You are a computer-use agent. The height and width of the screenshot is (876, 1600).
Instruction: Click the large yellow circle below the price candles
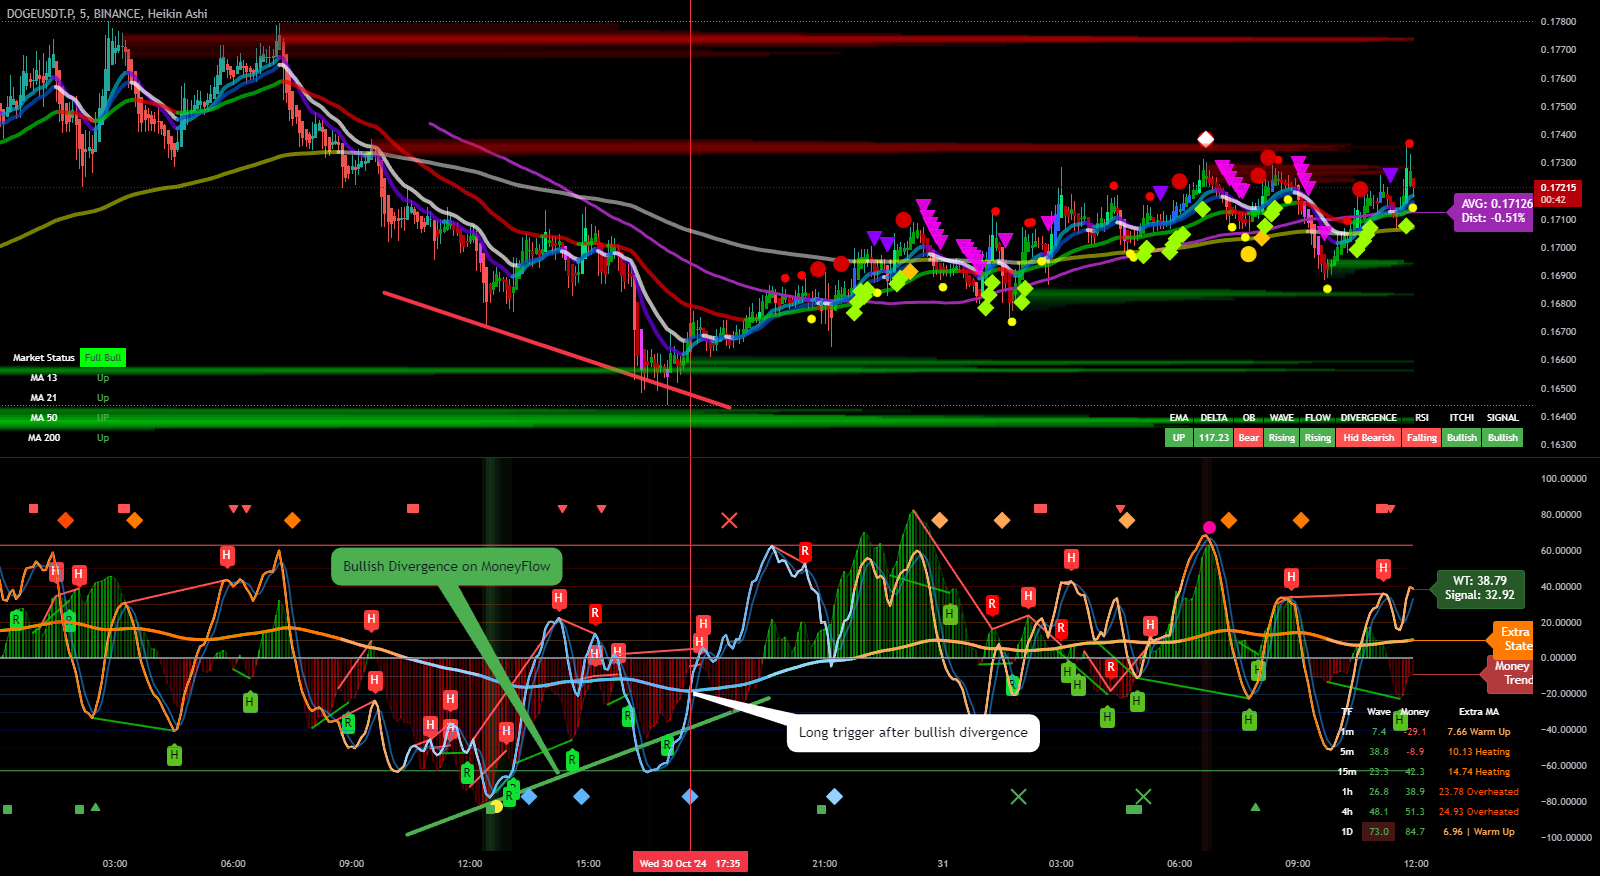click(1248, 254)
